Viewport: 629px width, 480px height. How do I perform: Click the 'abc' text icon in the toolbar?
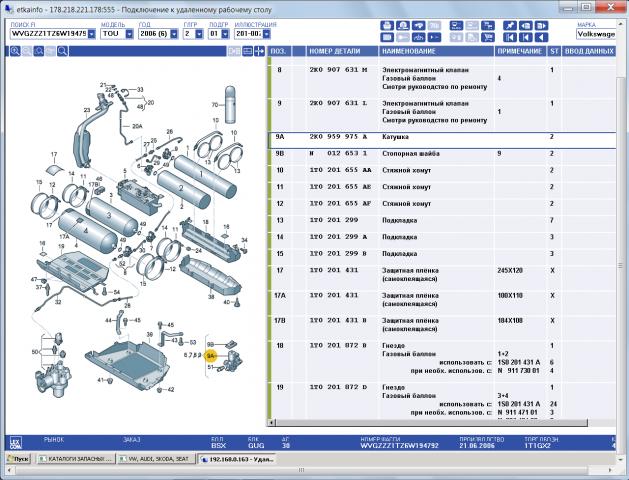[x=418, y=38]
